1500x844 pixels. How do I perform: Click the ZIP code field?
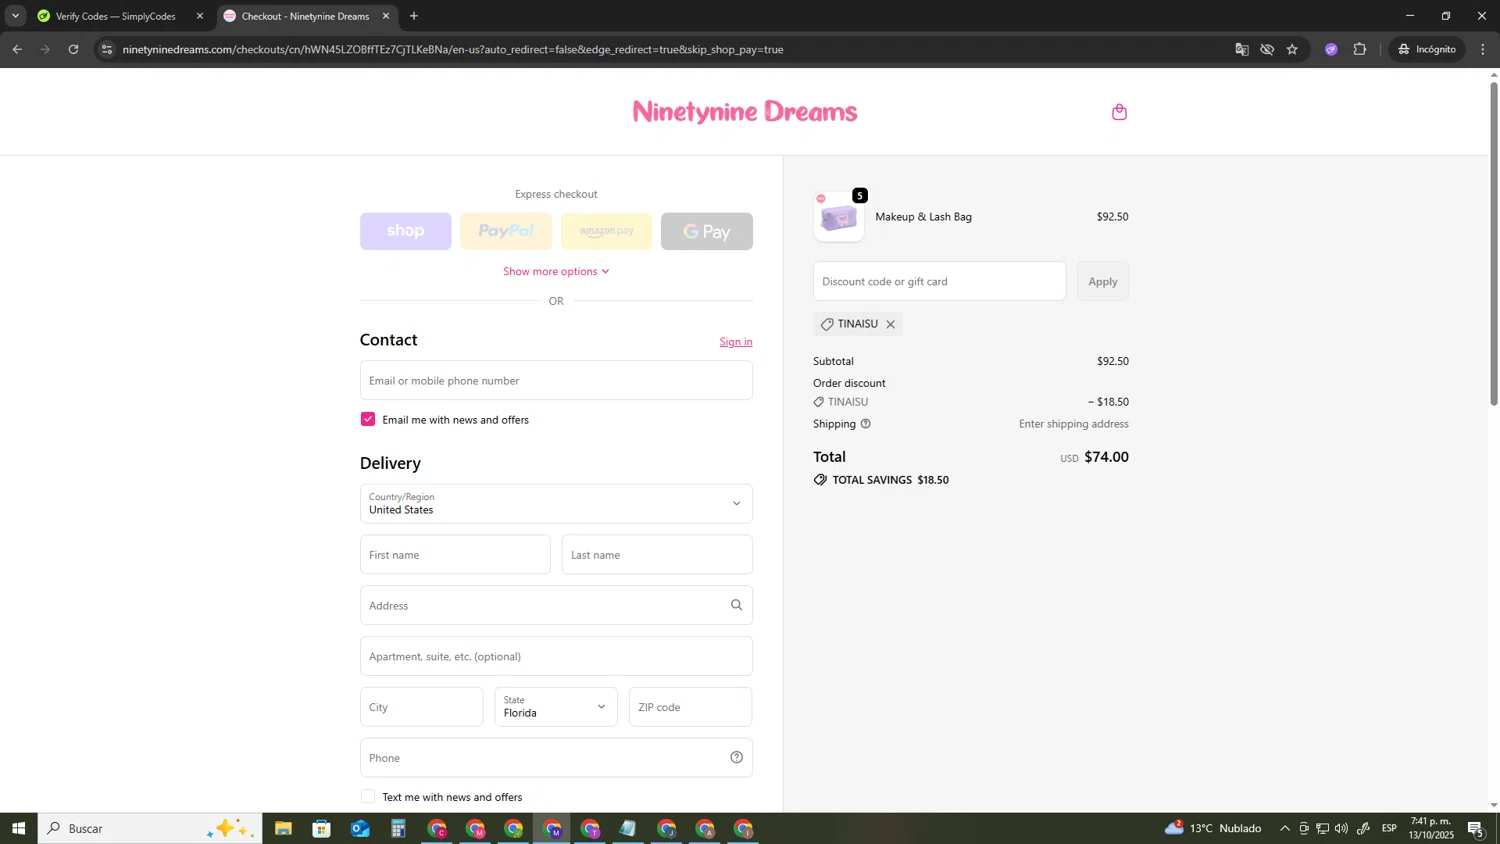point(690,706)
